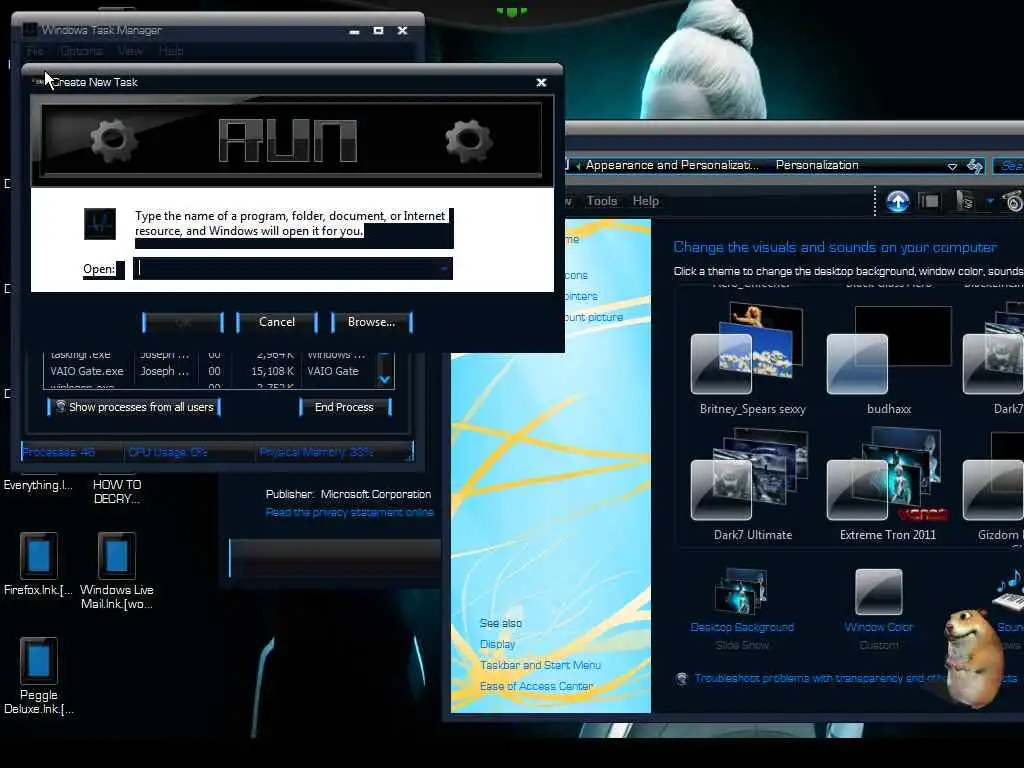Click the 15,108 K memory value
This screenshot has width=1024, height=768.
(x=272, y=371)
